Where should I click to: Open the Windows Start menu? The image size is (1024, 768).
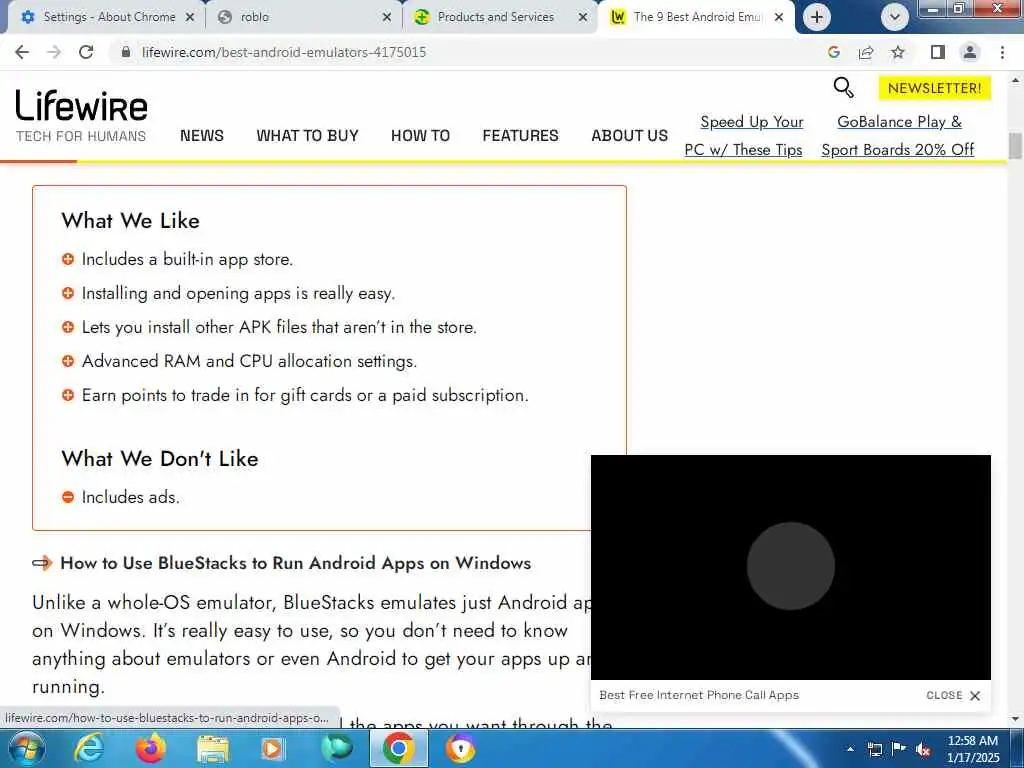pos(26,748)
